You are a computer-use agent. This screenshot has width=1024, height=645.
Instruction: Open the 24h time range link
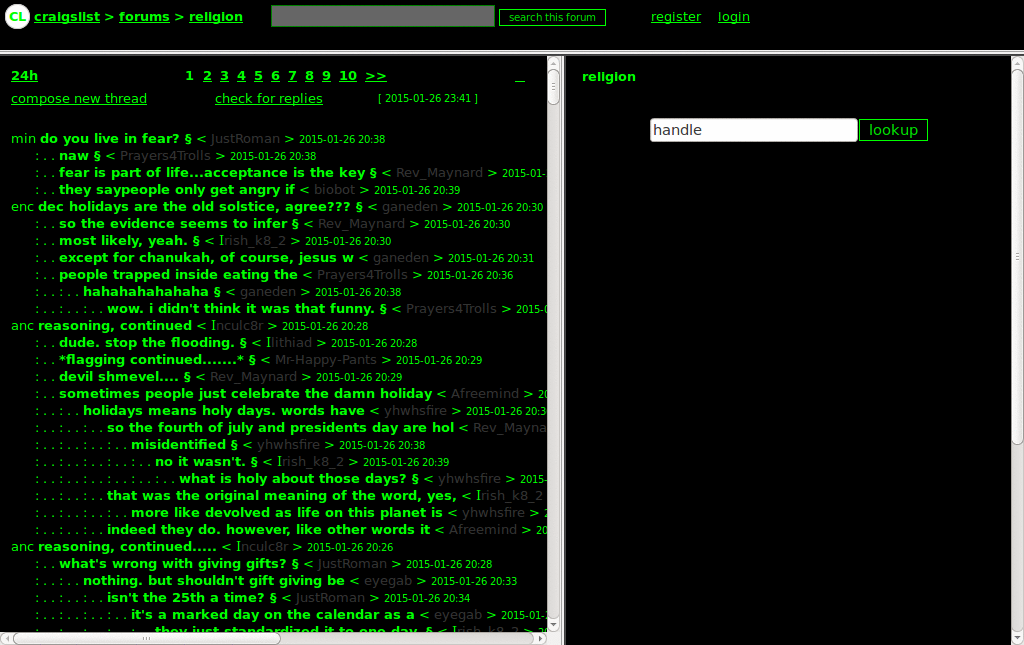pos(24,76)
